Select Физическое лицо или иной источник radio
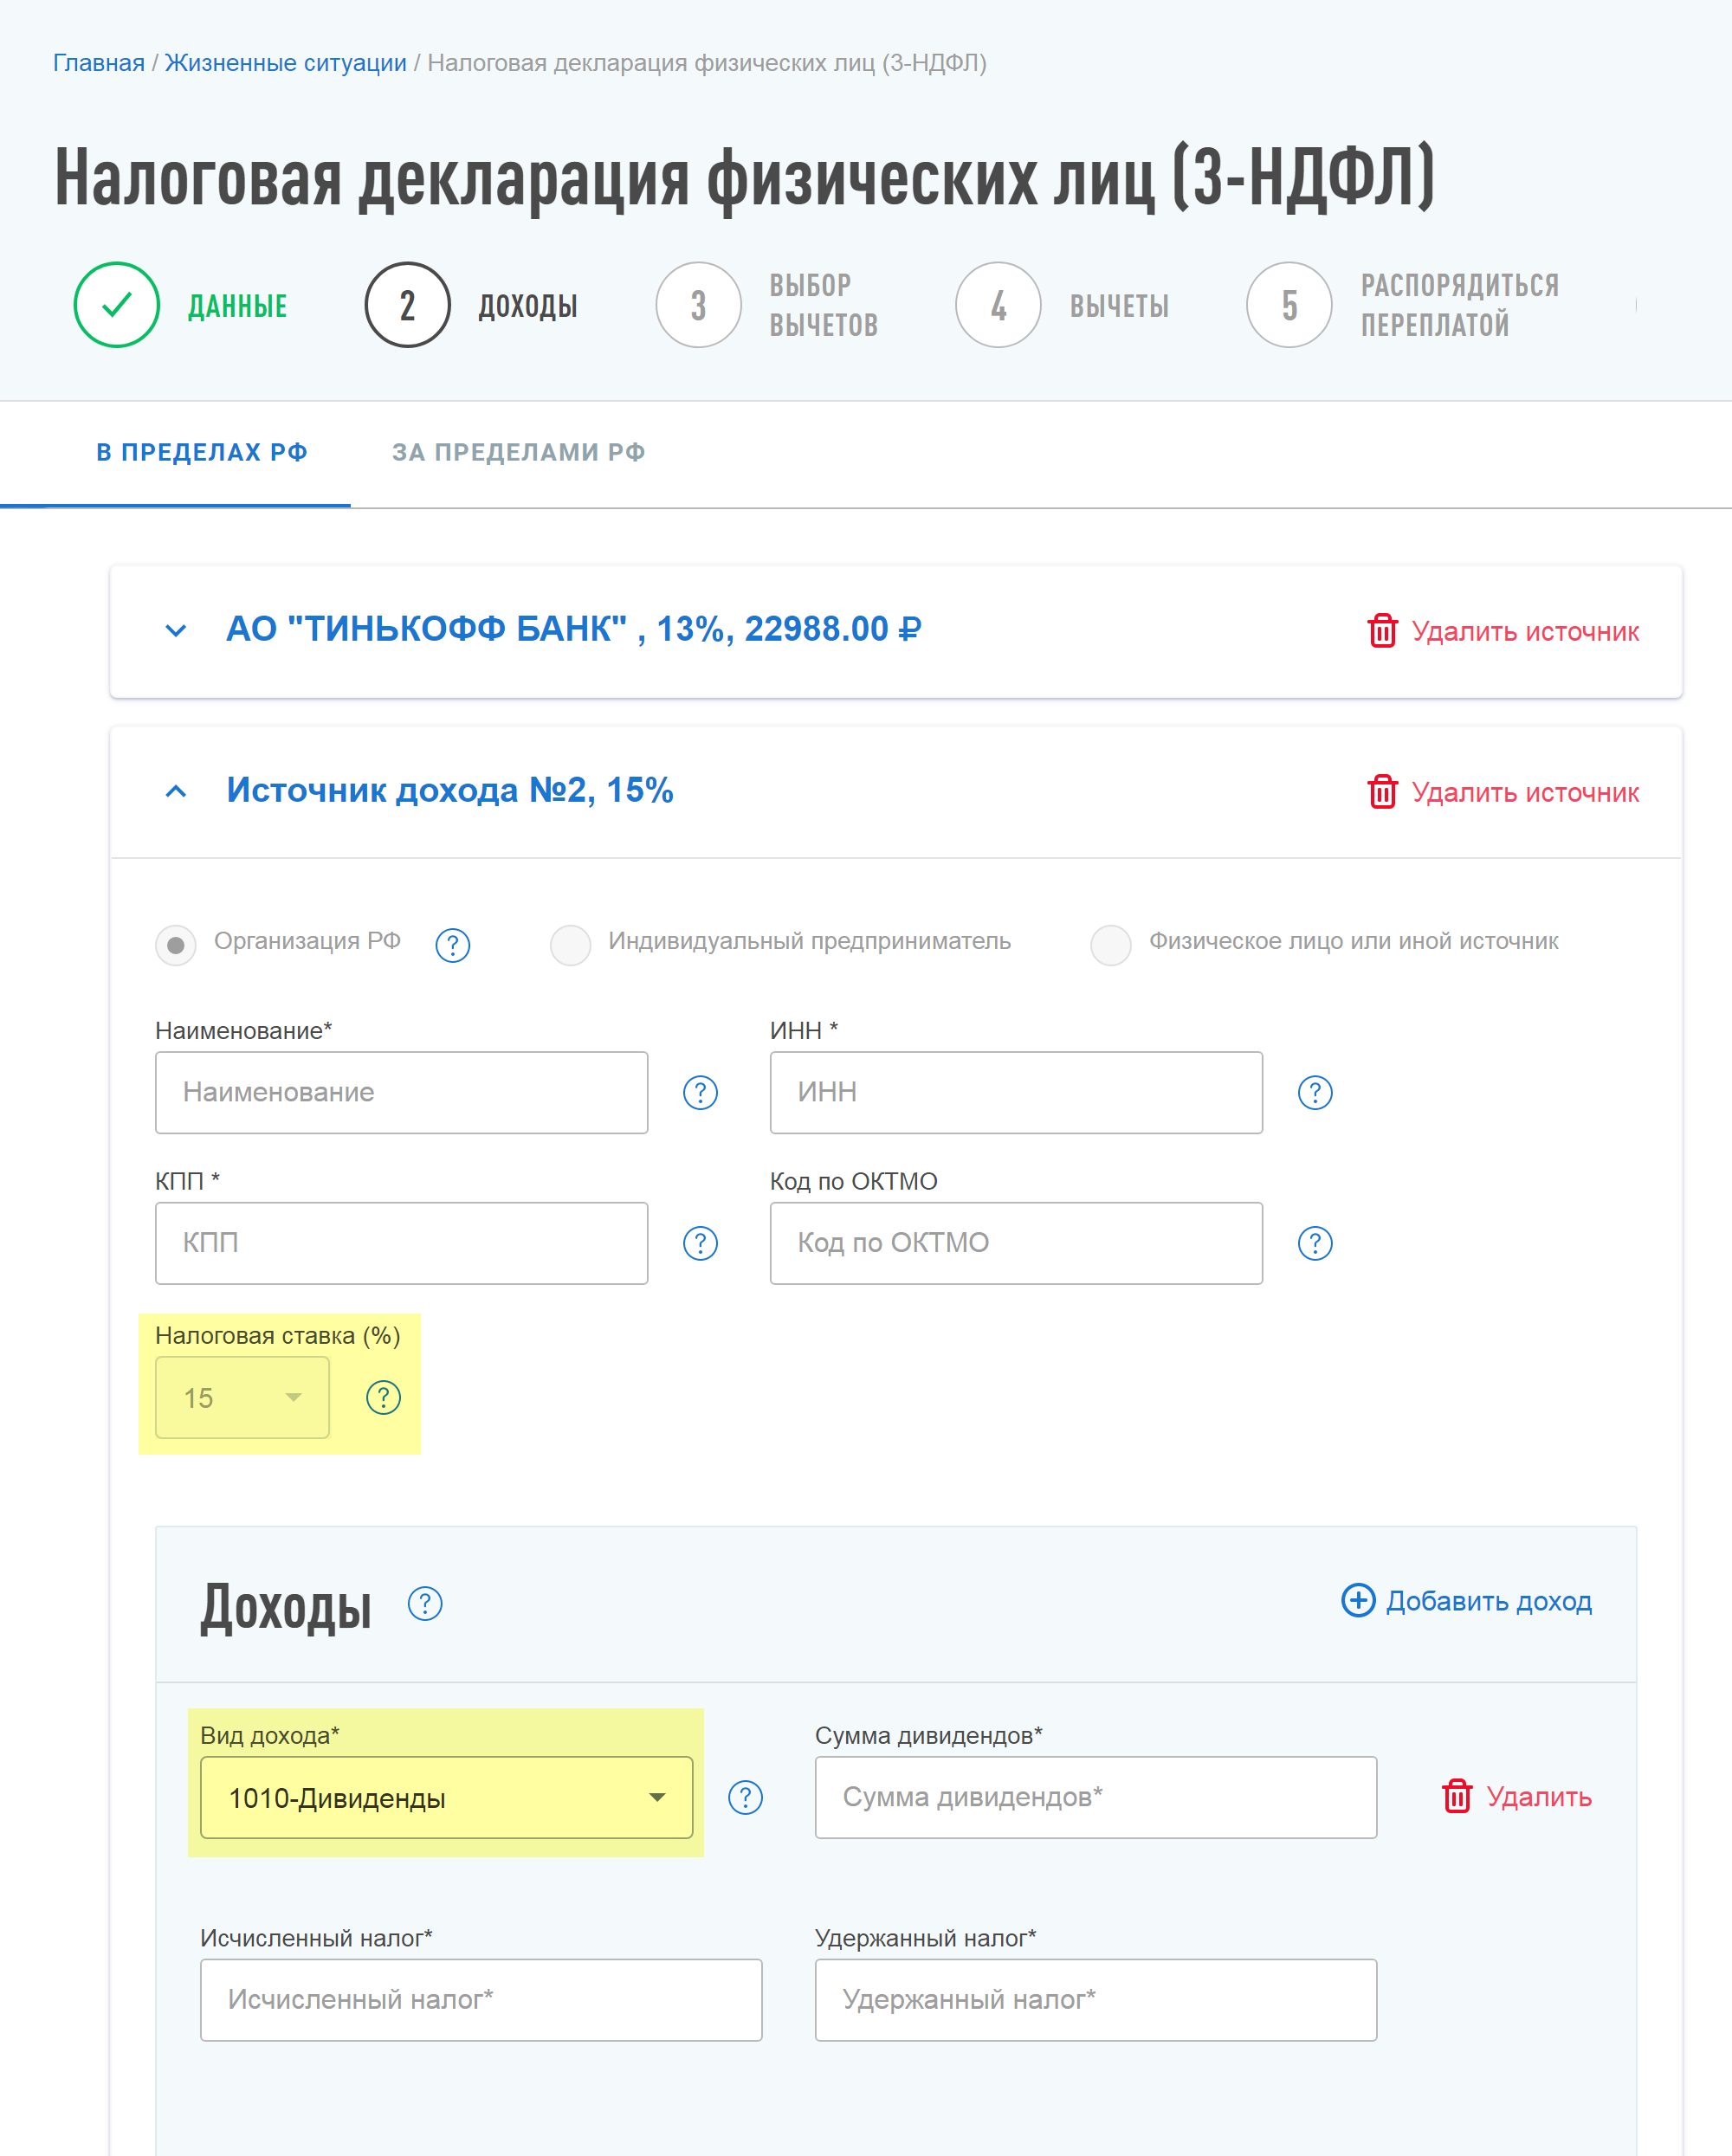 pyautogui.click(x=1111, y=945)
